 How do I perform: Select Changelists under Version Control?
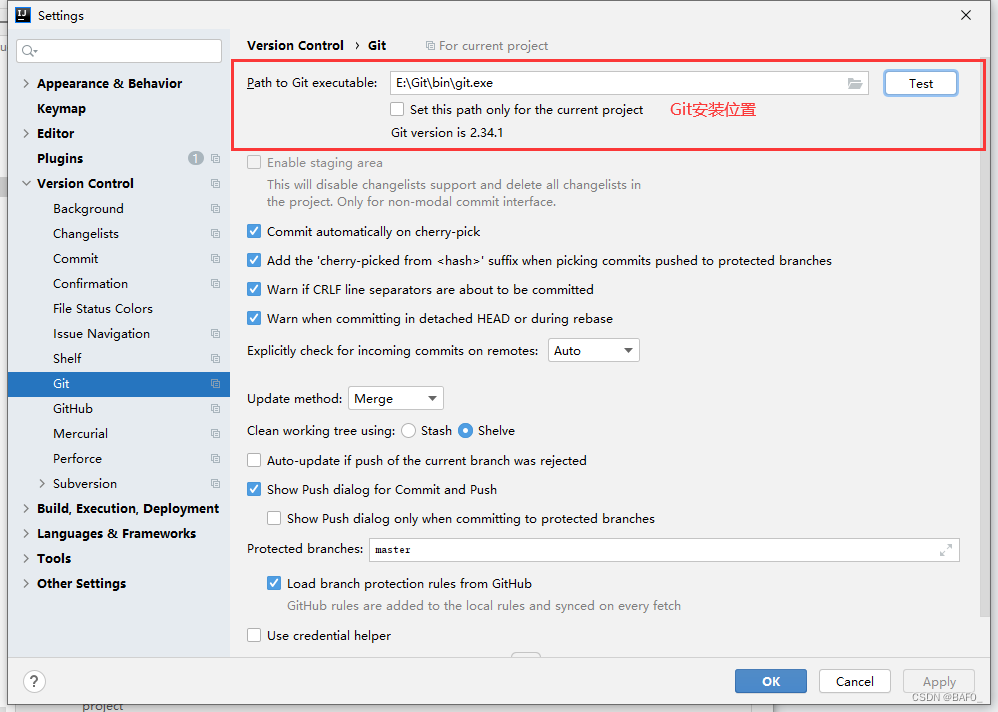click(86, 234)
